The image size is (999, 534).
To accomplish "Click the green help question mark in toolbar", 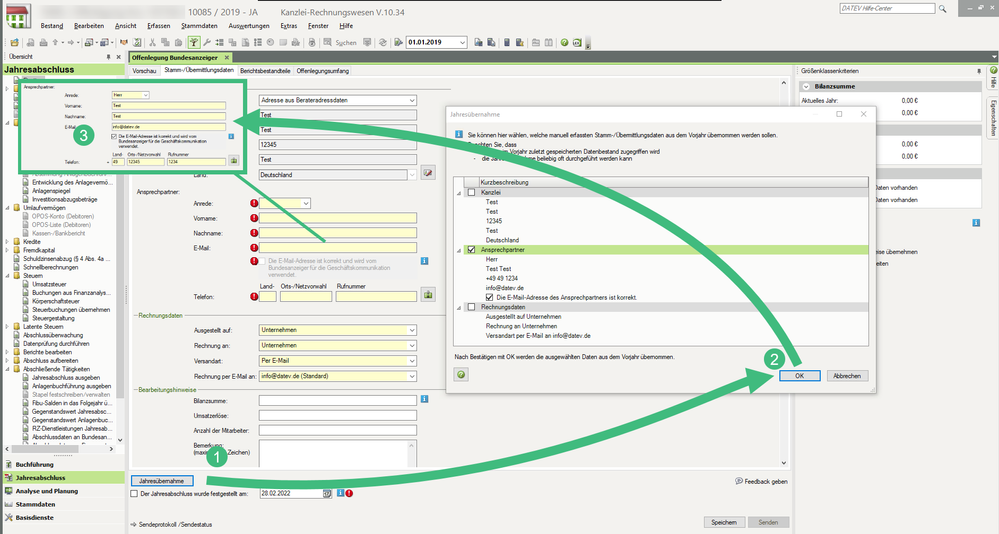I will point(564,43).
